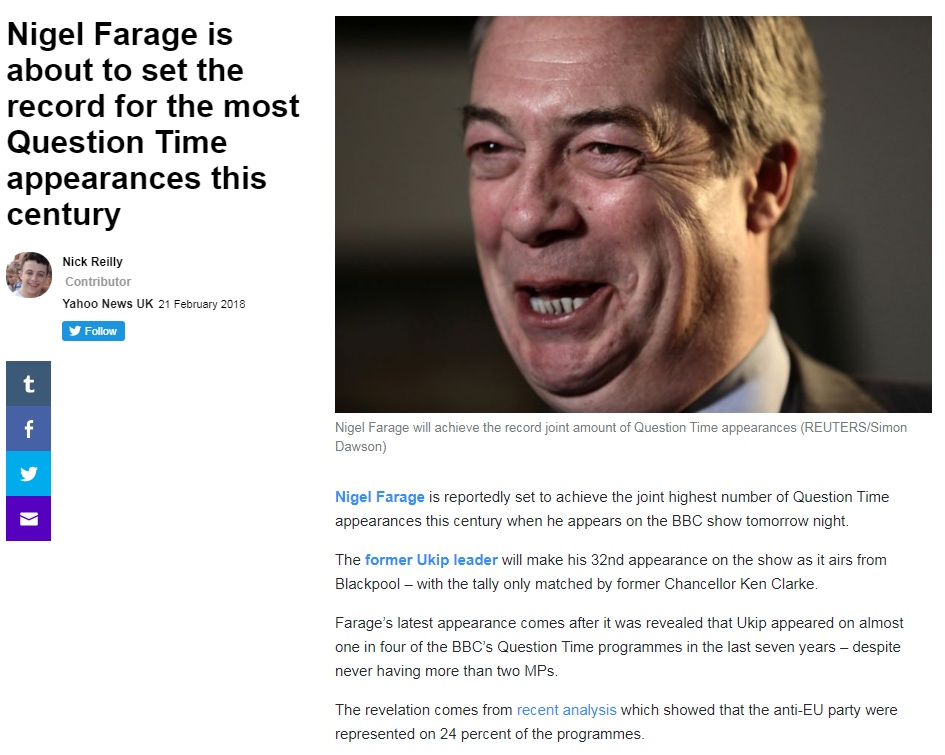Open the former Ukip leader link
Screen dimensions: 945x755
431,560
